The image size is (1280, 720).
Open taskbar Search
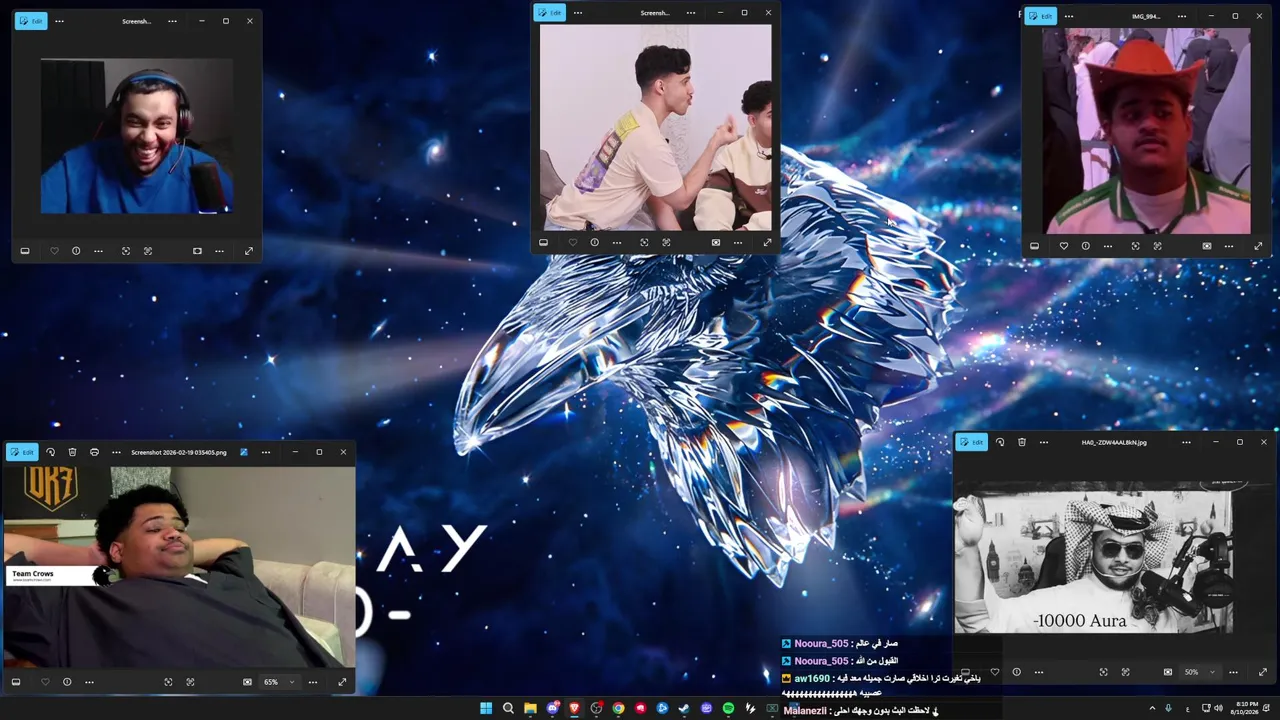(x=508, y=709)
